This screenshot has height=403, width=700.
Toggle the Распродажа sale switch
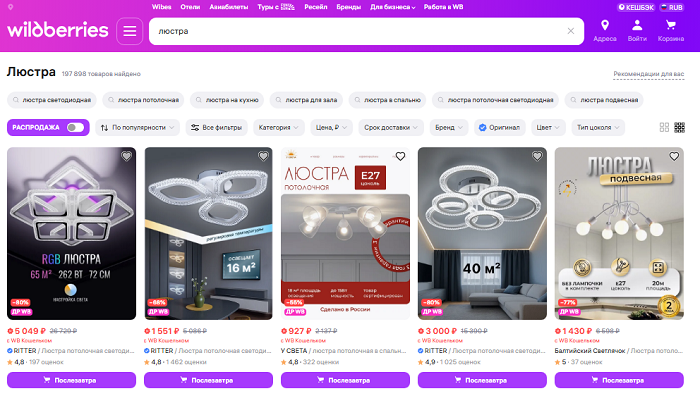click(75, 127)
